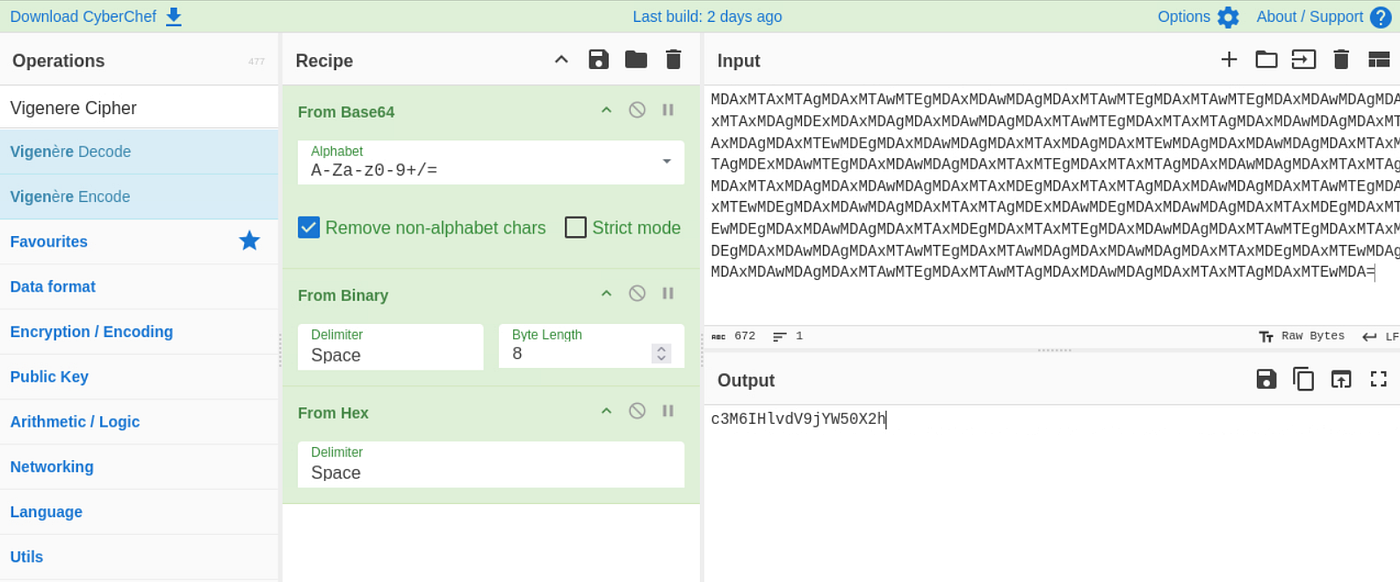Set a breakpoint on From Hex
The height and width of the screenshot is (582, 1400).
pos(668,411)
